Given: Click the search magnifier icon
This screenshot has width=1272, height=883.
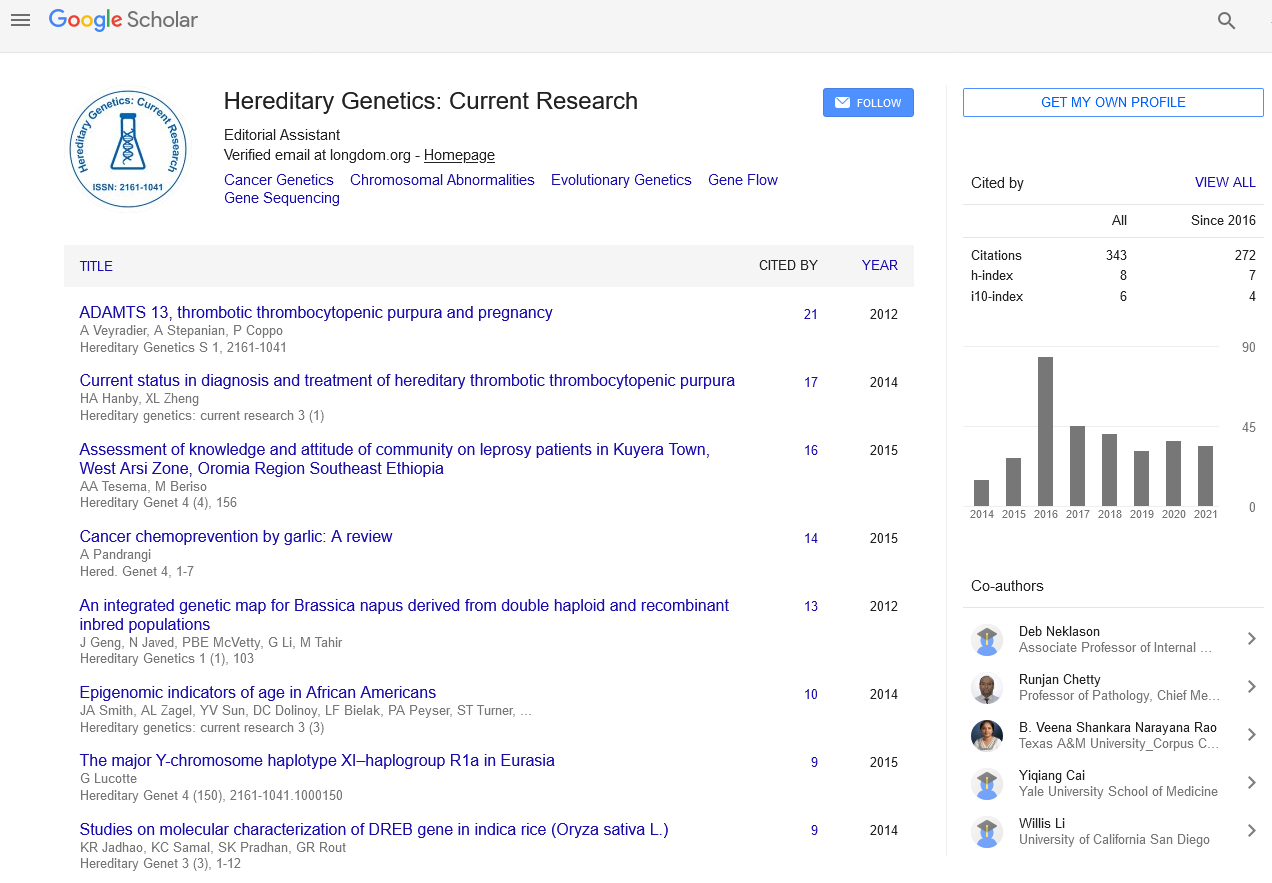Looking at the screenshot, I should coord(1226,20).
